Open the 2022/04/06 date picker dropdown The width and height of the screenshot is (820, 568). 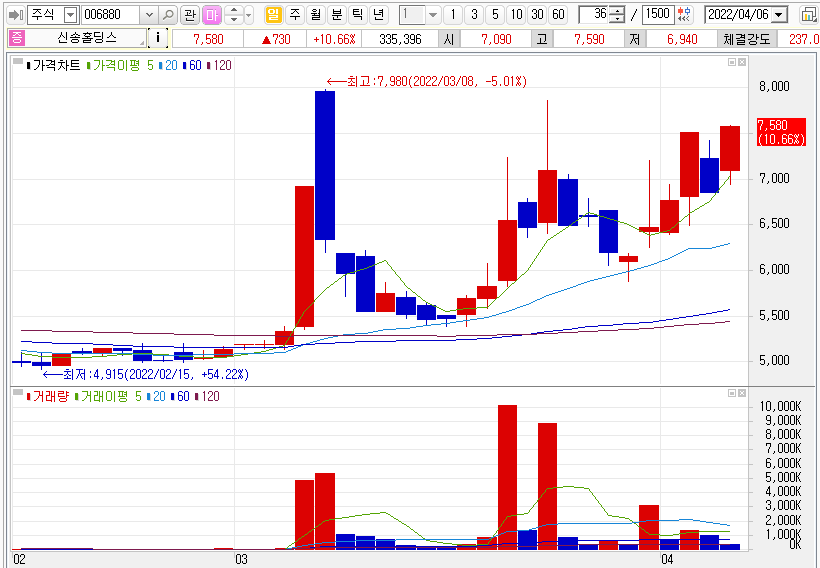(x=779, y=15)
